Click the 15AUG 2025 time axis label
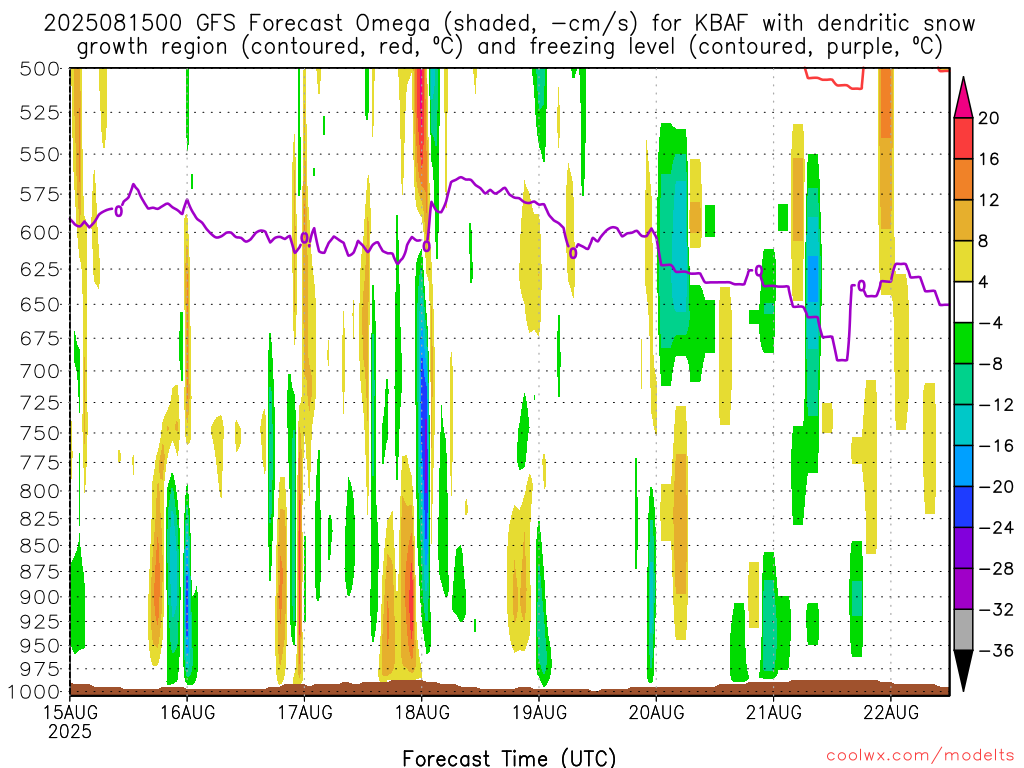The image size is (1024, 768). [x=70, y=721]
